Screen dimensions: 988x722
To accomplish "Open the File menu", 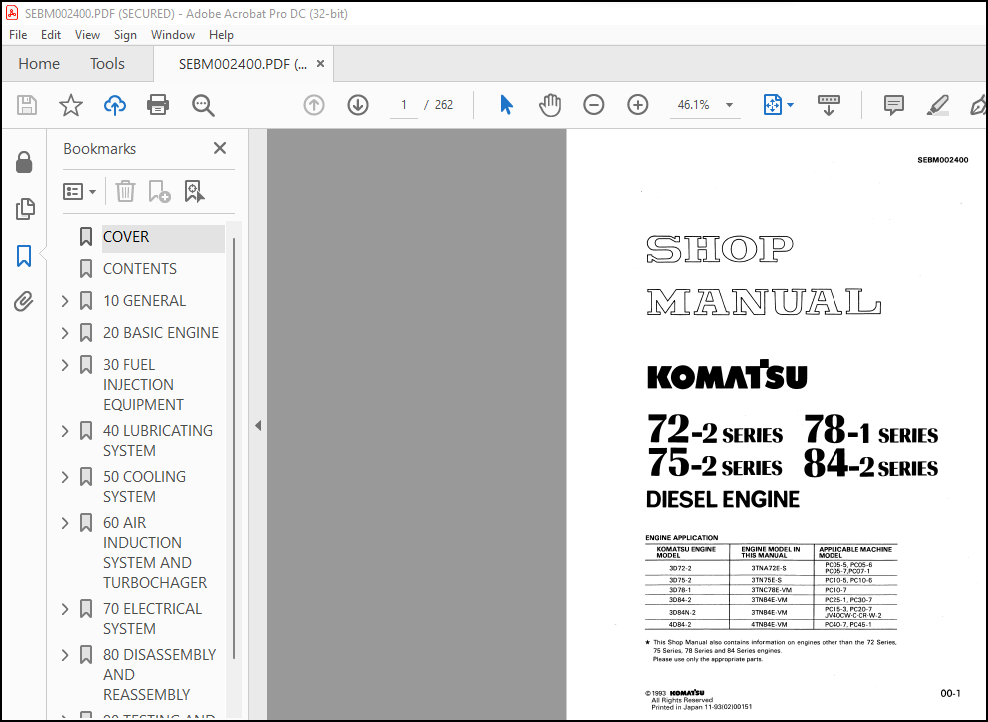I will click(x=18, y=35).
